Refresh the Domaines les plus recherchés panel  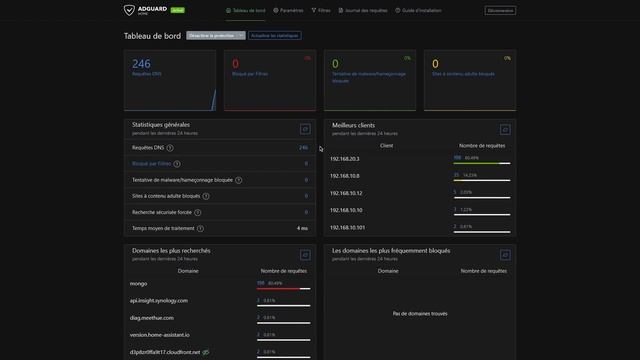coord(305,255)
